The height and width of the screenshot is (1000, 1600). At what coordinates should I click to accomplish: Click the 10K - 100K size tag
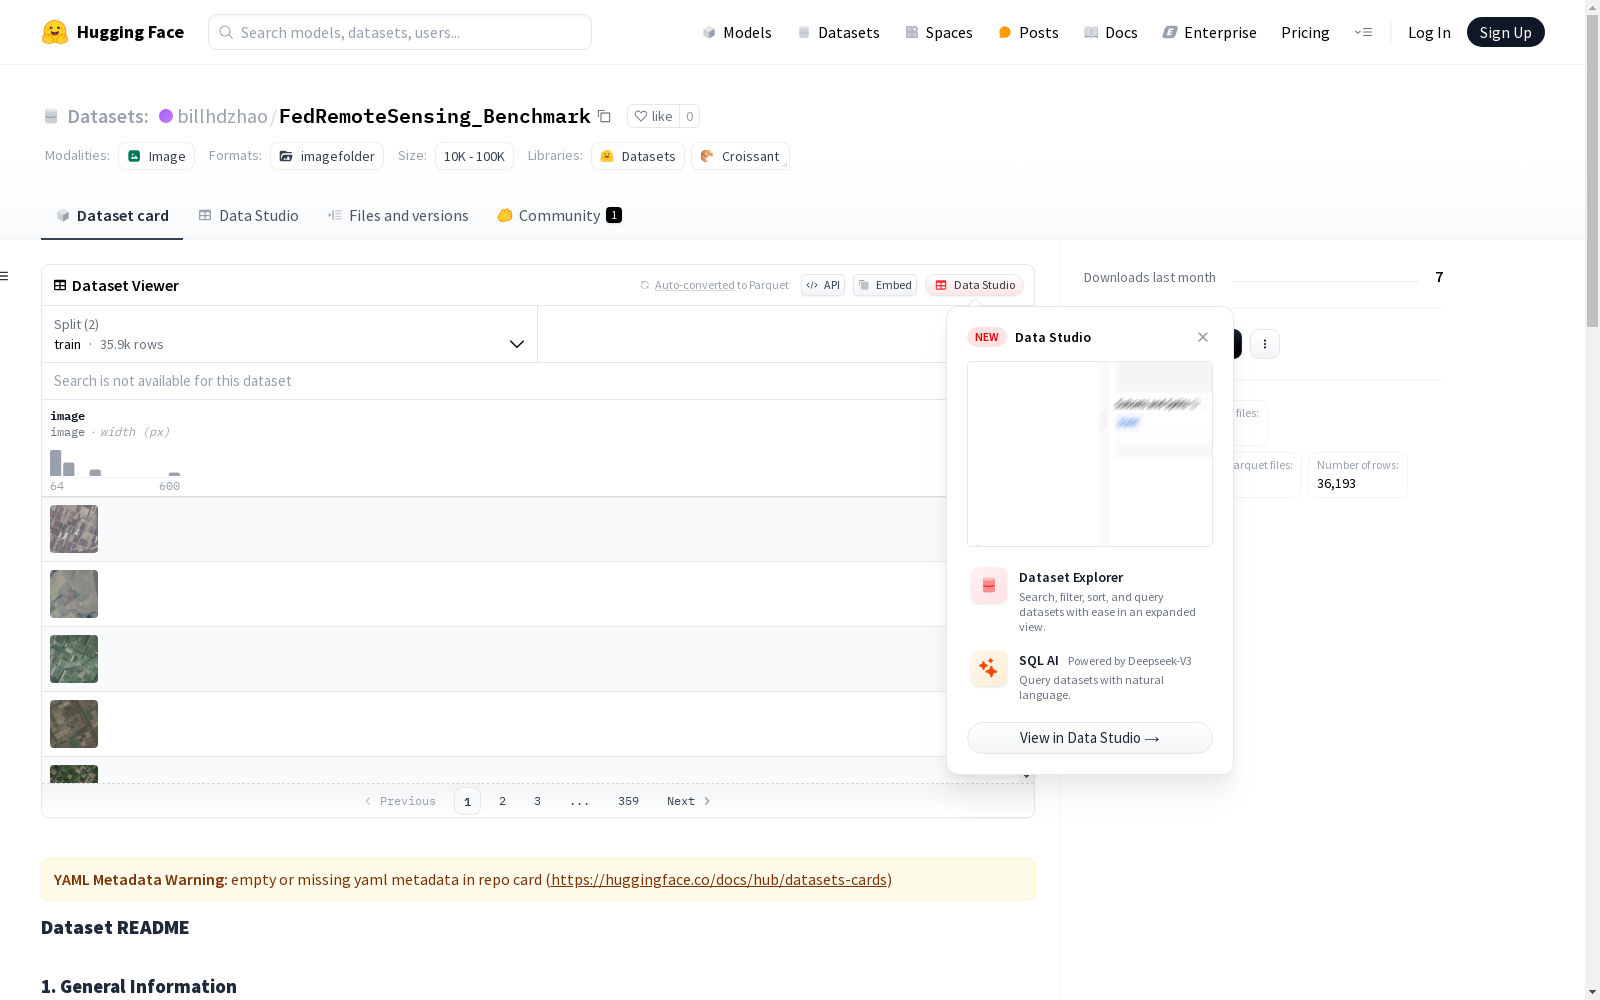(474, 156)
